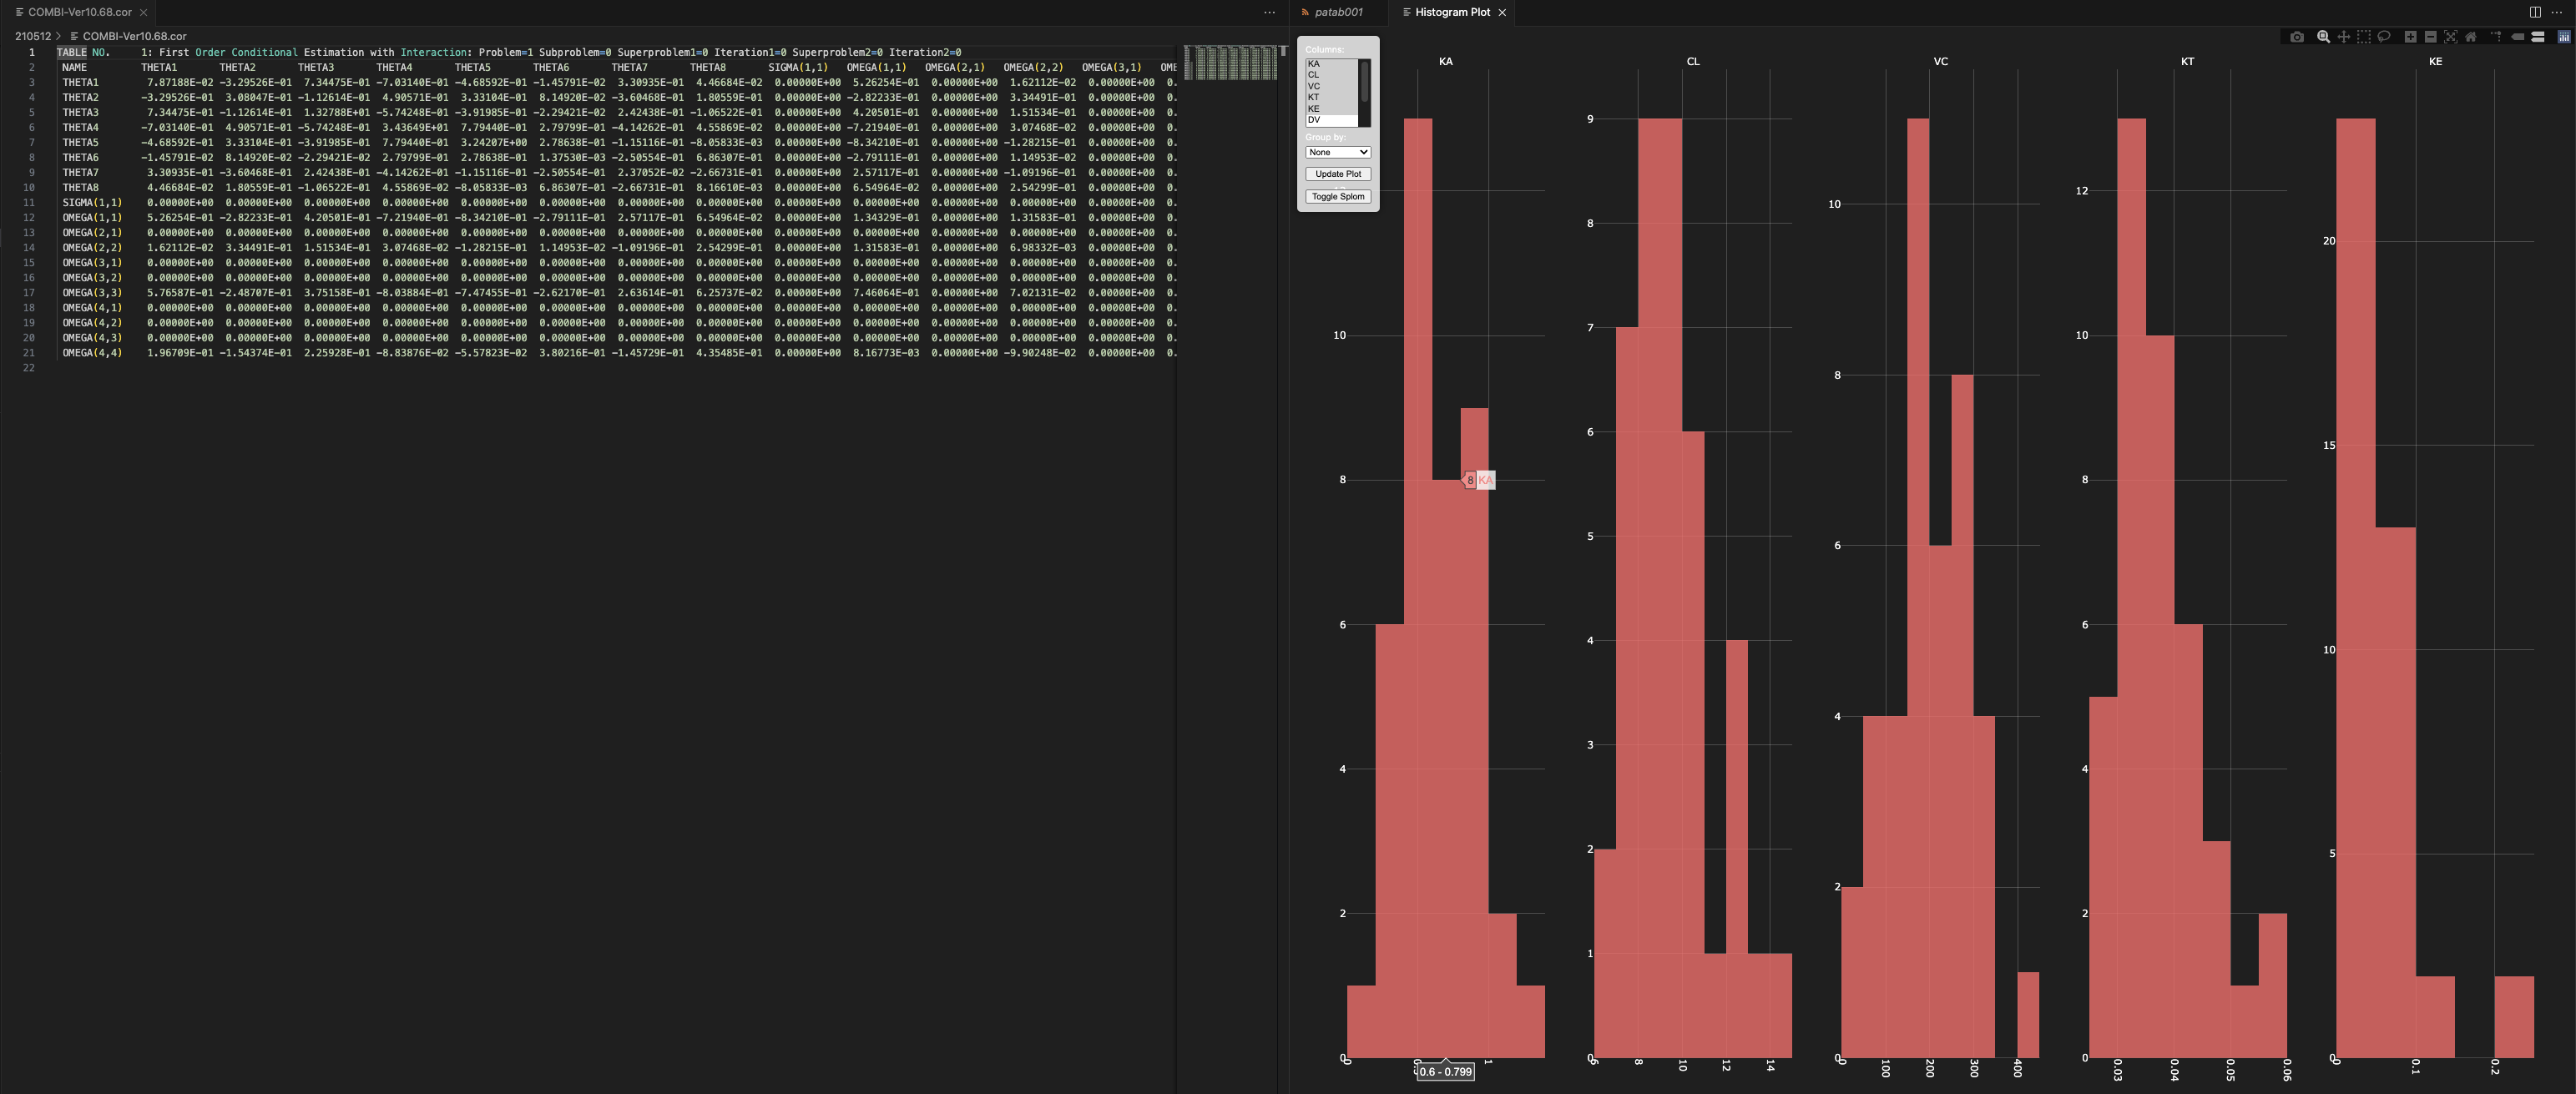Click the split editor right icon

click(x=2534, y=12)
